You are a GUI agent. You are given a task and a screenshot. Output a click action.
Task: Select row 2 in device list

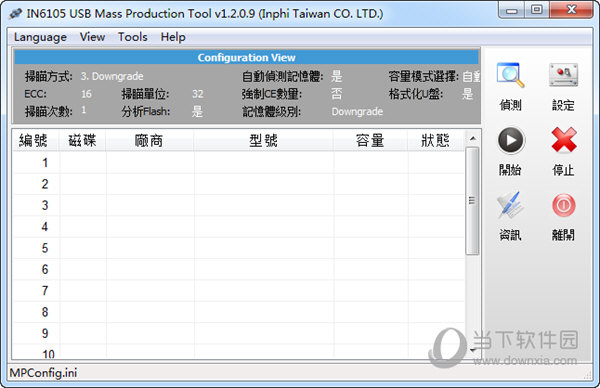click(x=239, y=184)
